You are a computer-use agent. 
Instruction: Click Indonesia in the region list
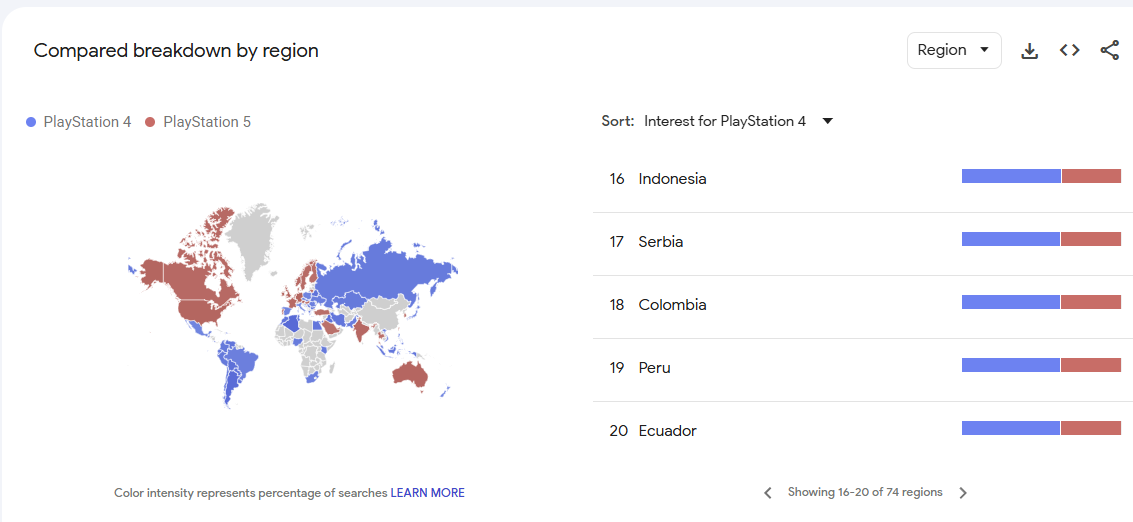(672, 179)
